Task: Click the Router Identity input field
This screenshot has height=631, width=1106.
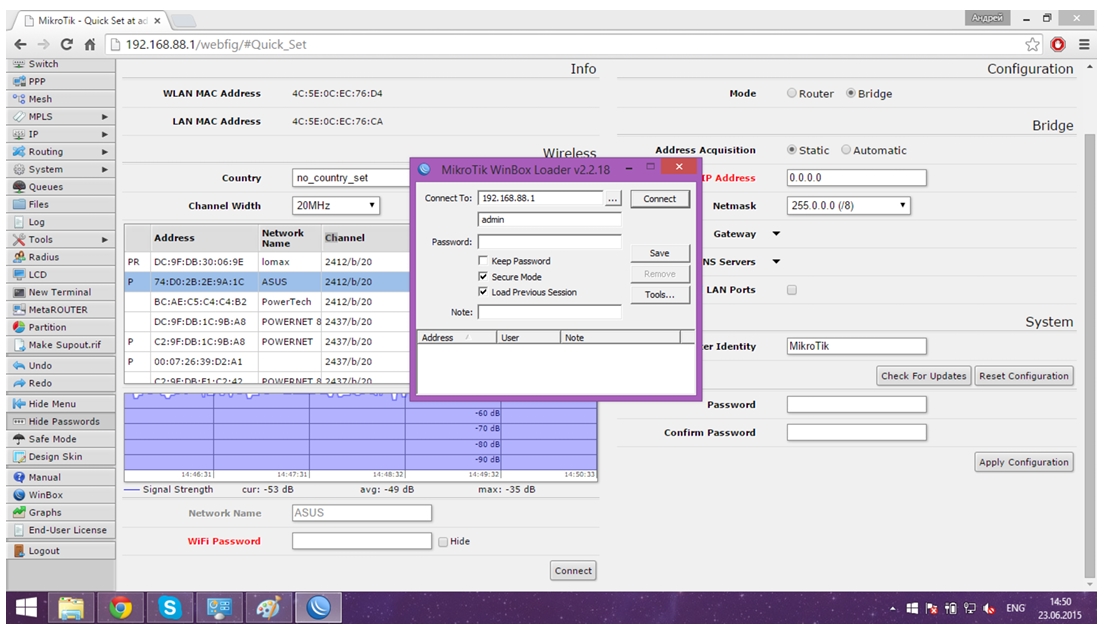Action: [856, 346]
